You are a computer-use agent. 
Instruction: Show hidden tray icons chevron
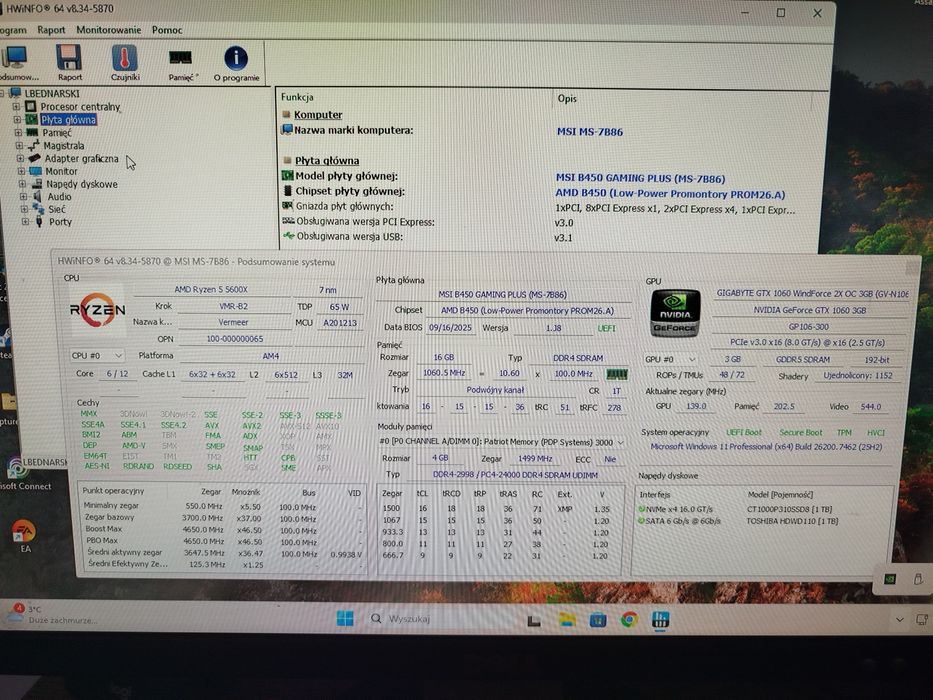[900, 620]
